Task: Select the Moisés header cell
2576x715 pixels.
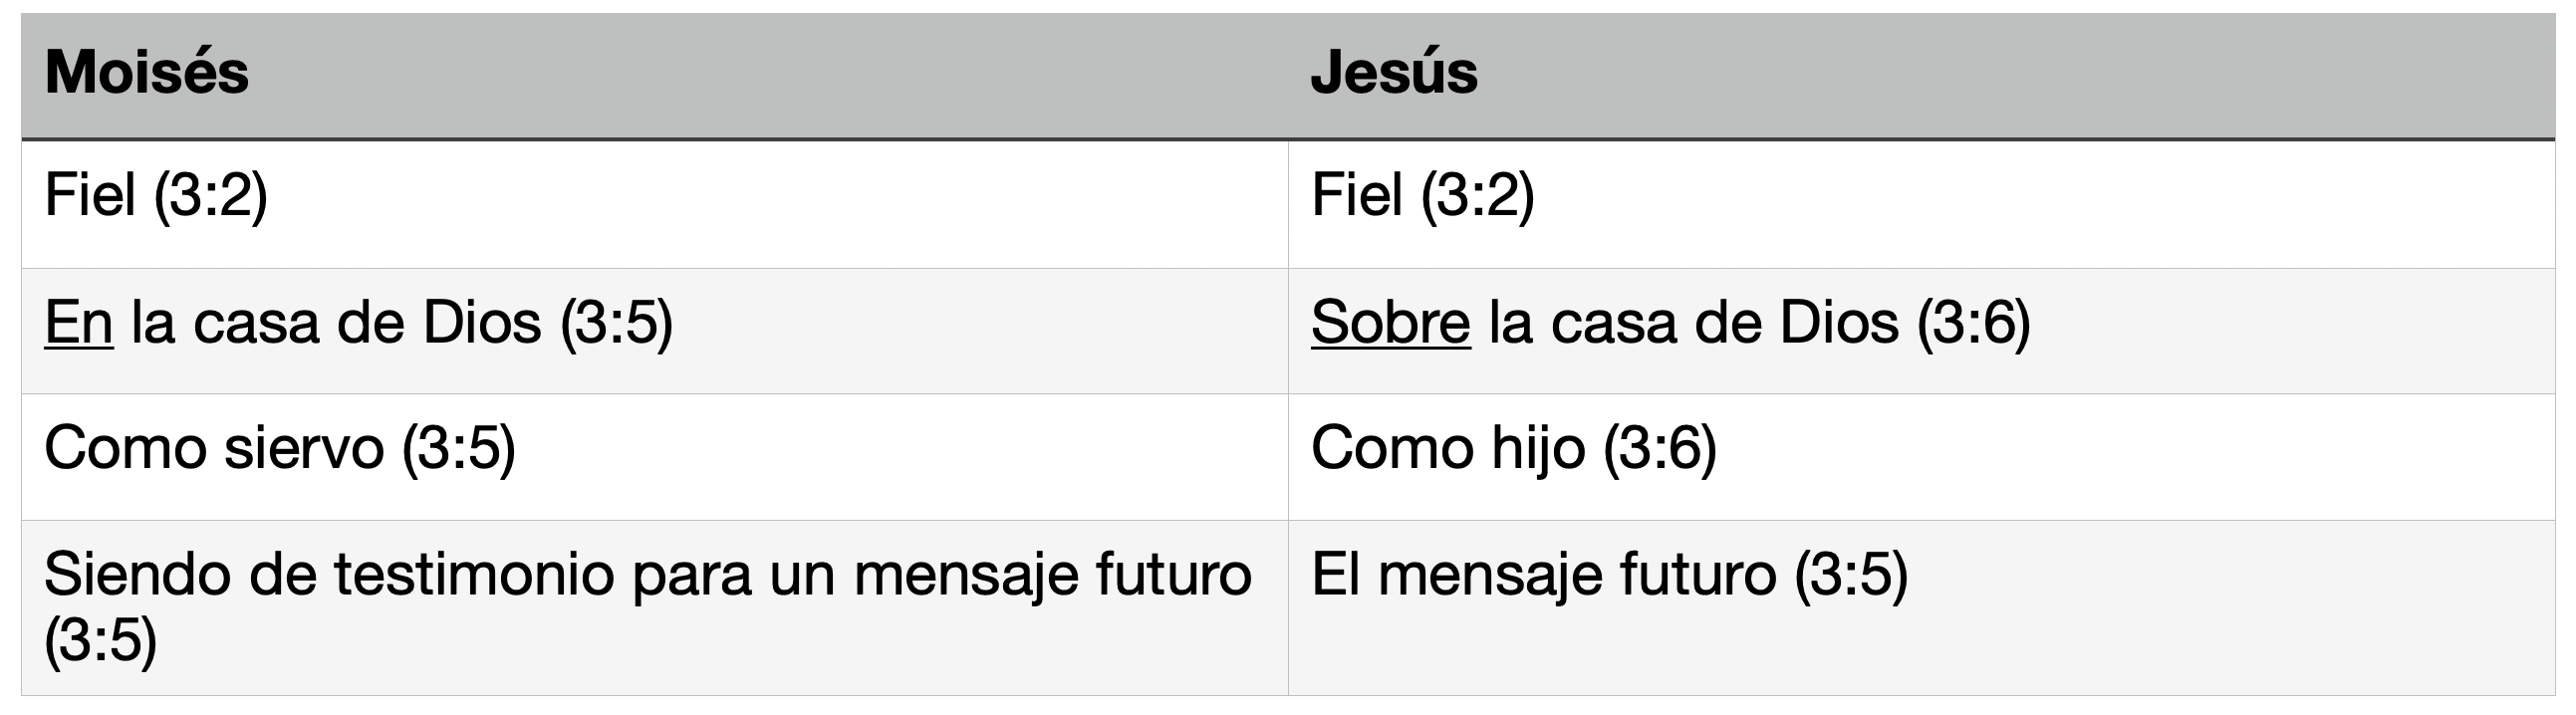Action: point(655,76)
